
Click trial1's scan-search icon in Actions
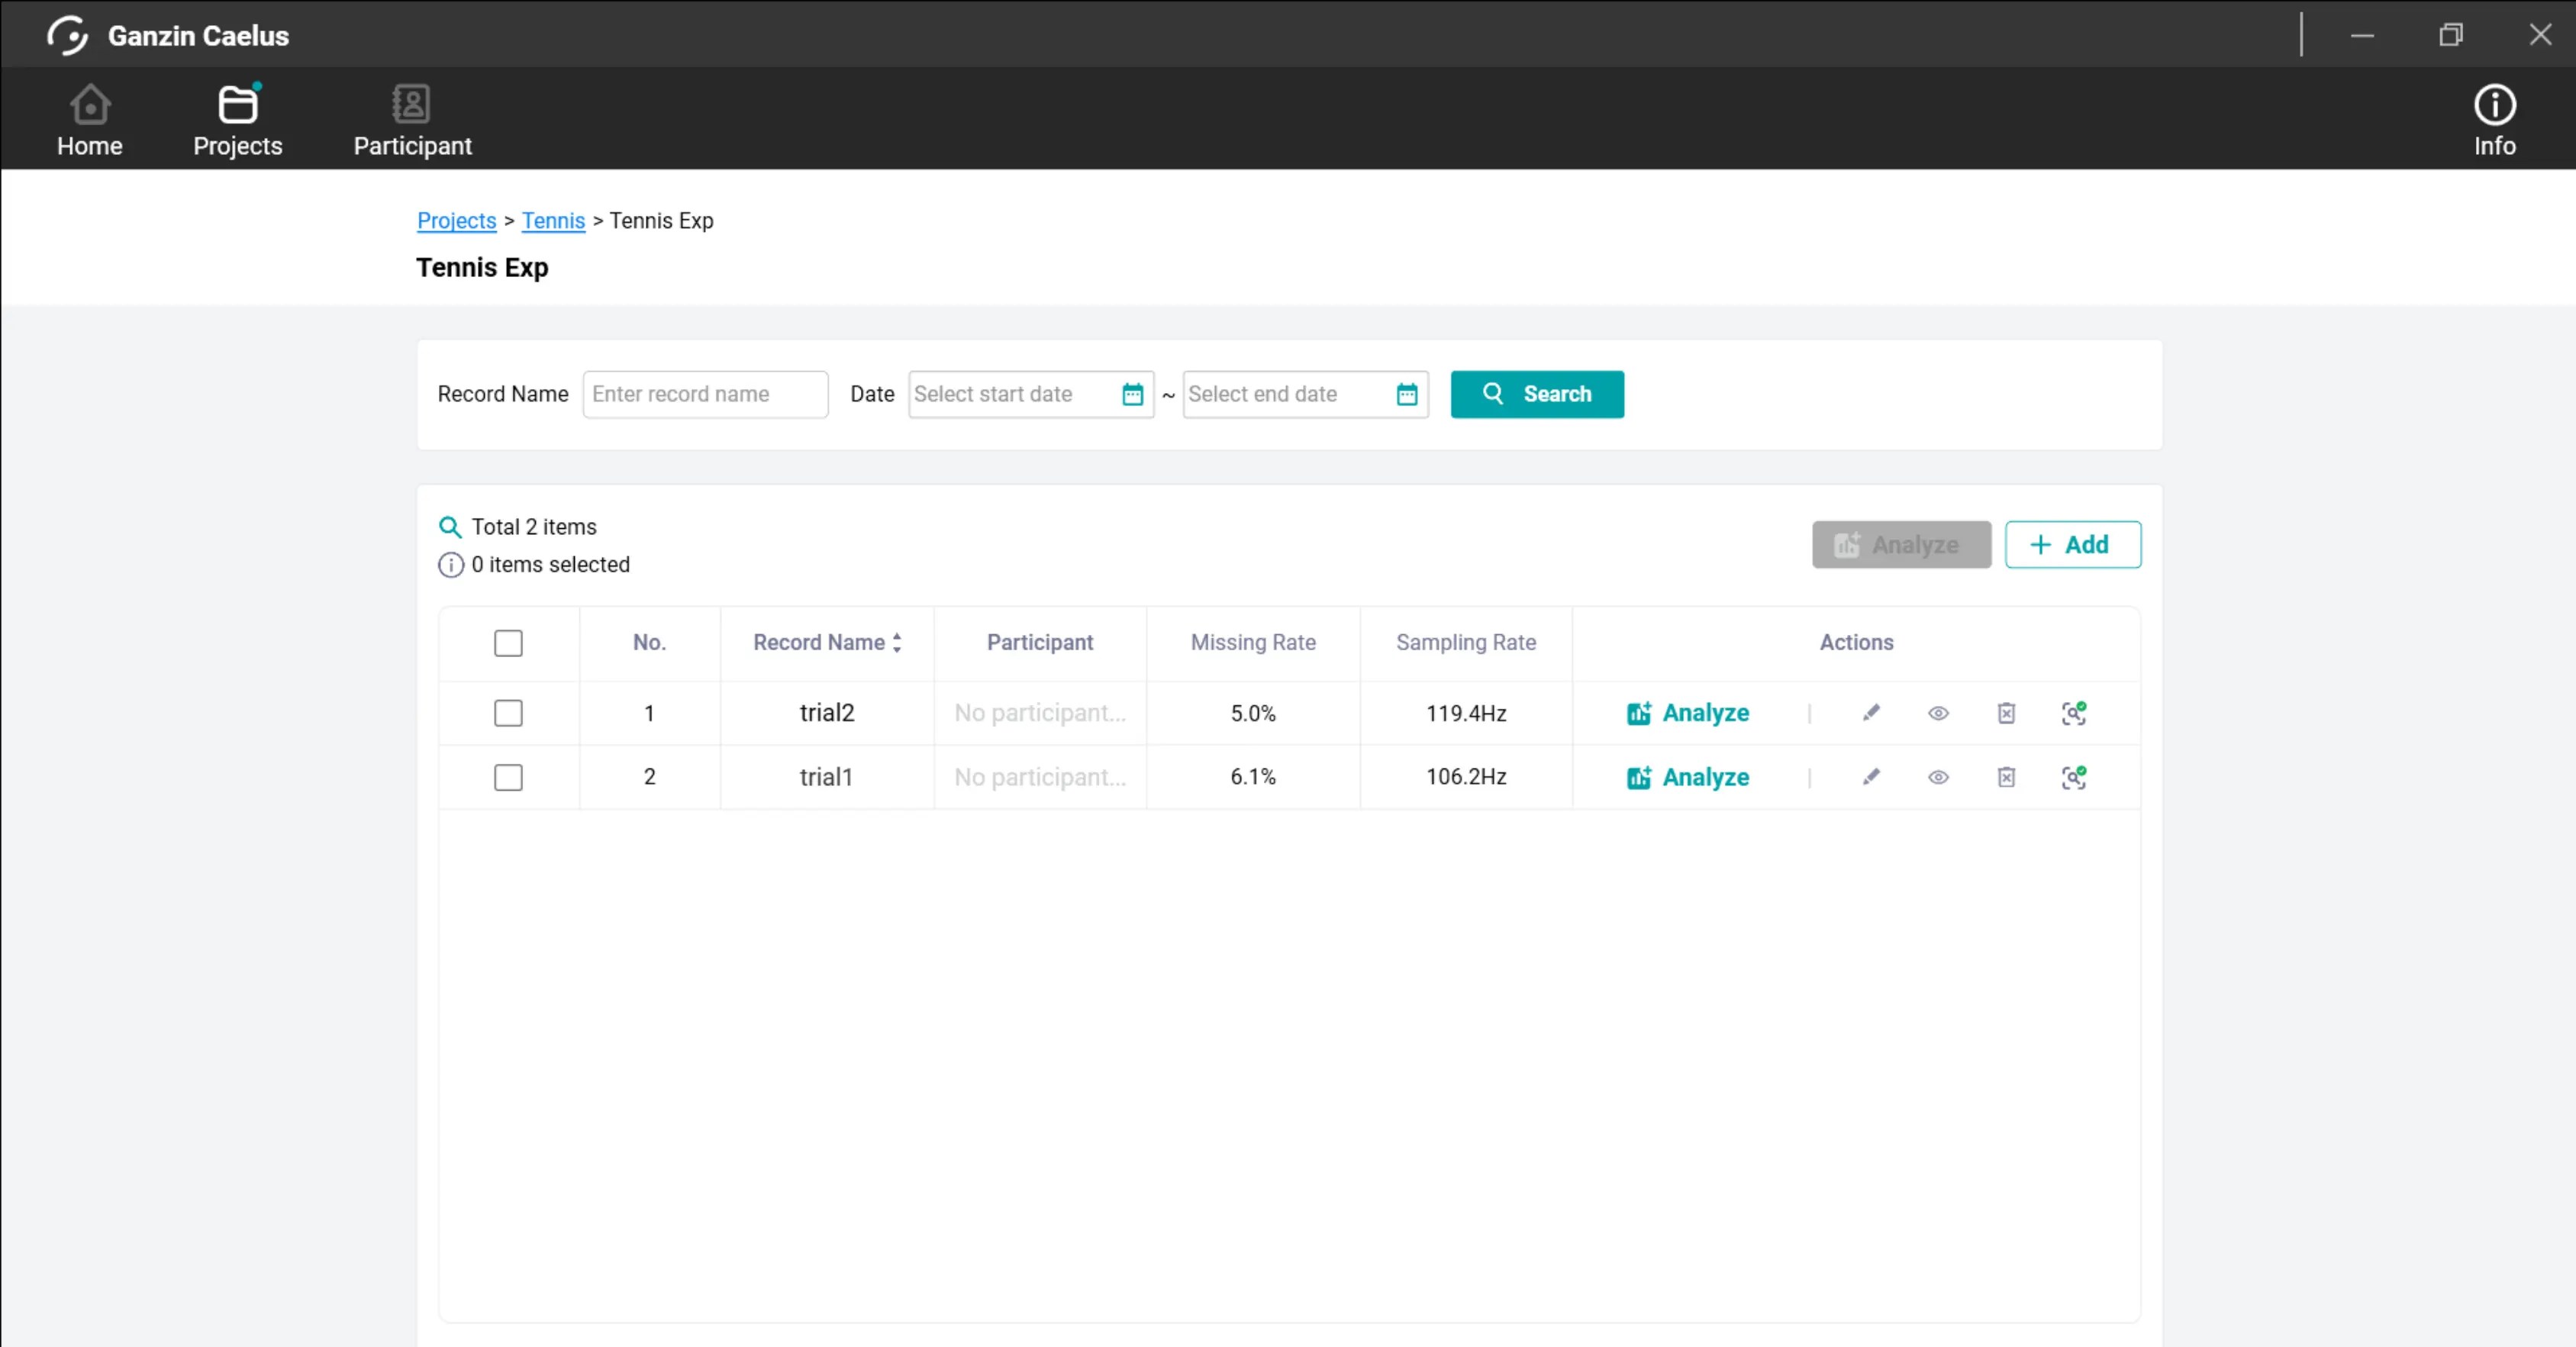(x=2074, y=777)
